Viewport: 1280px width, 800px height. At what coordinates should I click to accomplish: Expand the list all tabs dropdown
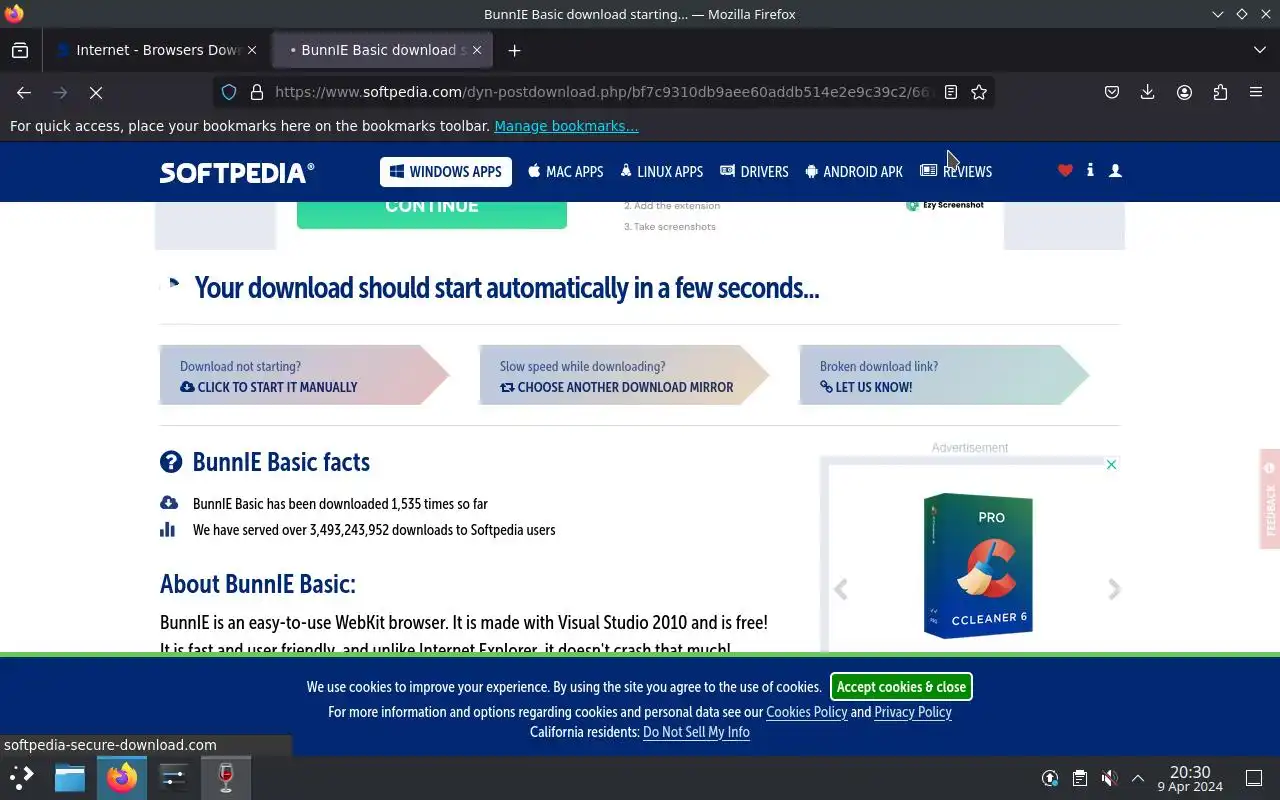click(x=1259, y=50)
